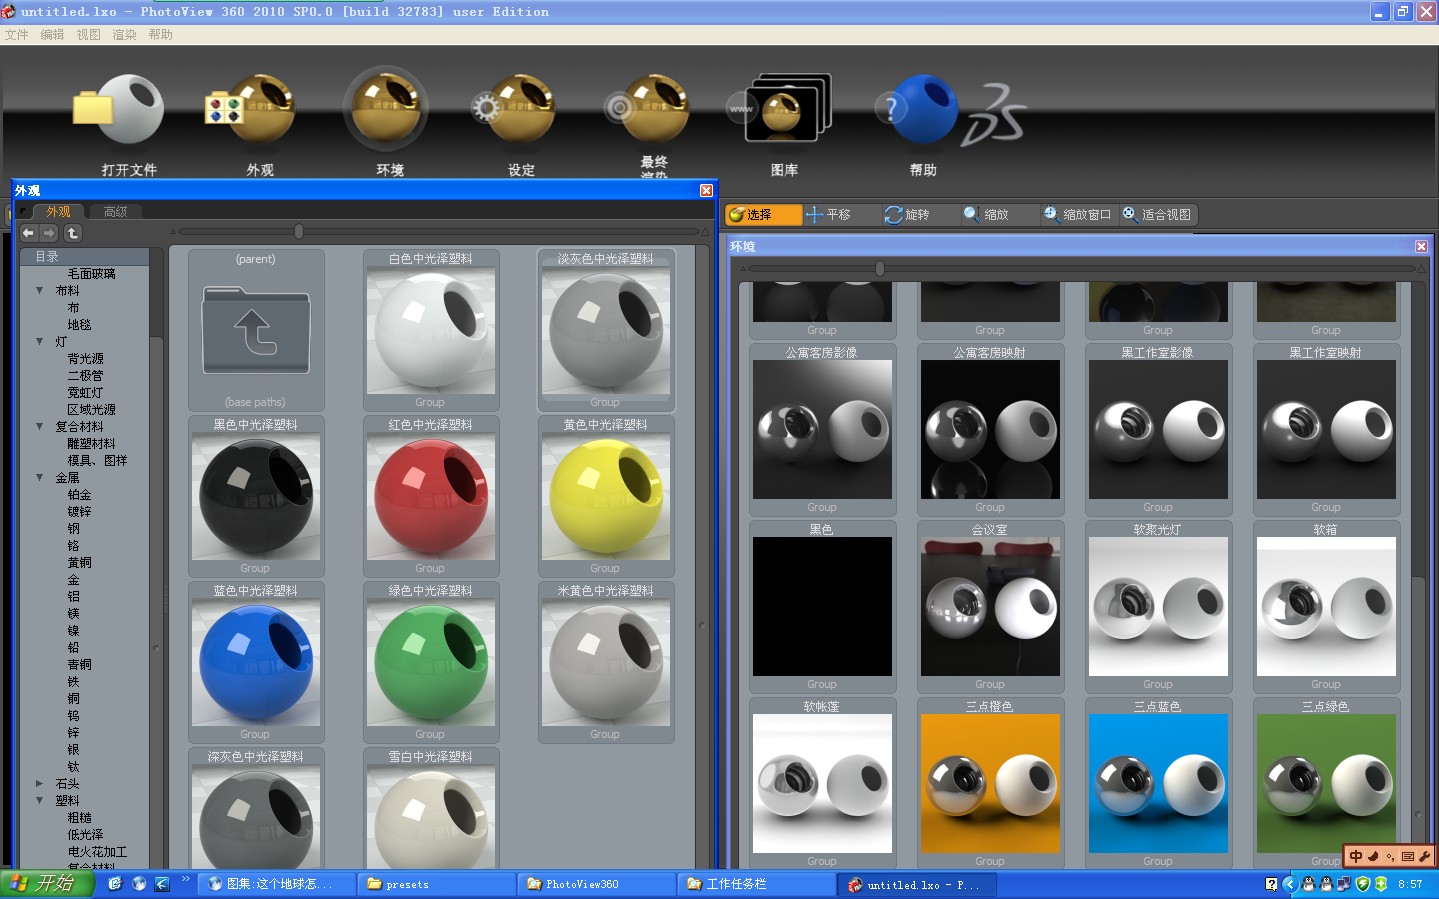
Task: Open the 编辑 (Edit) menu
Action: tap(52, 35)
